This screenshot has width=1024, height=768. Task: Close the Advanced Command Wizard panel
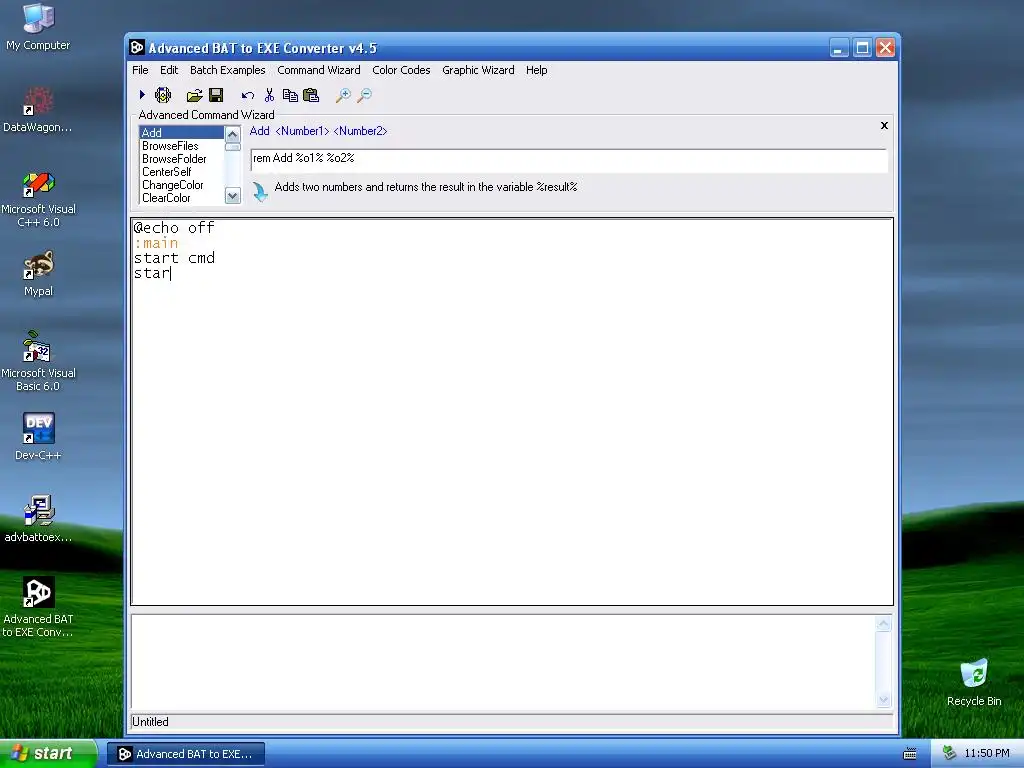coord(884,125)
